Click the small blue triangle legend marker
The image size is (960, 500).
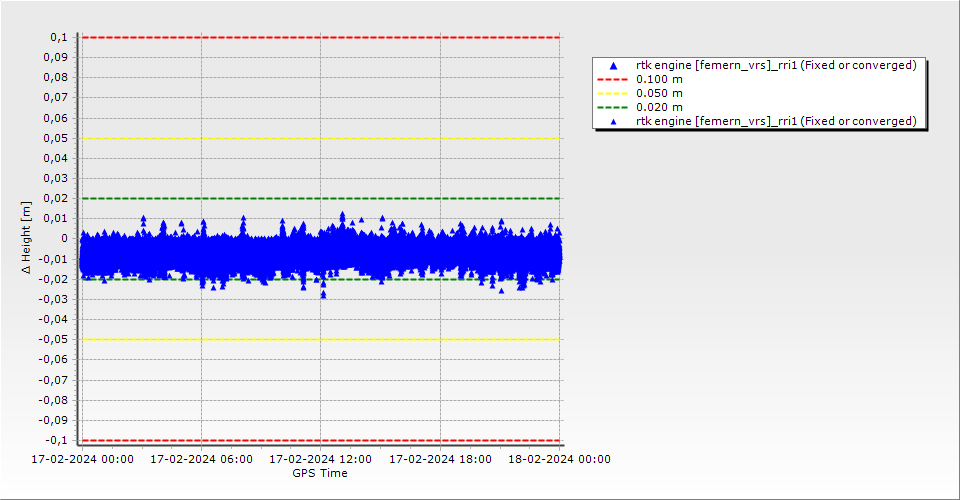614,121
